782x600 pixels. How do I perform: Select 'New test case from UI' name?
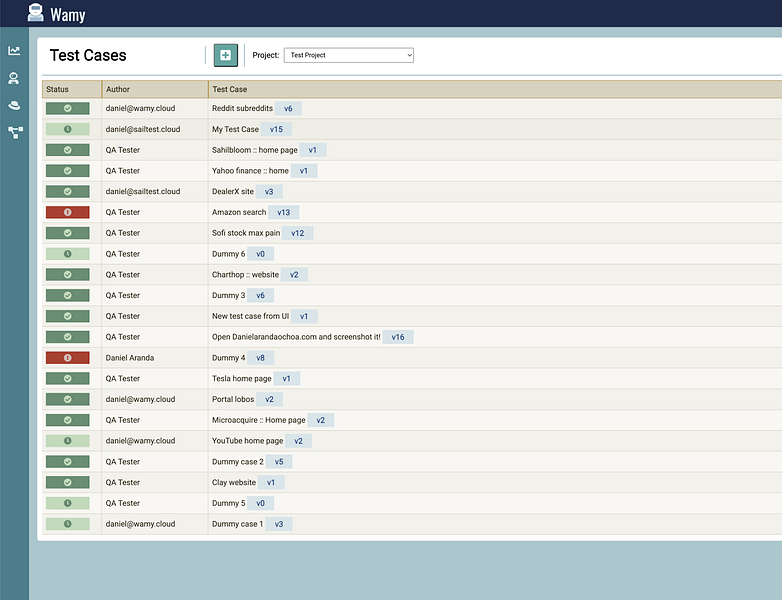250,316
